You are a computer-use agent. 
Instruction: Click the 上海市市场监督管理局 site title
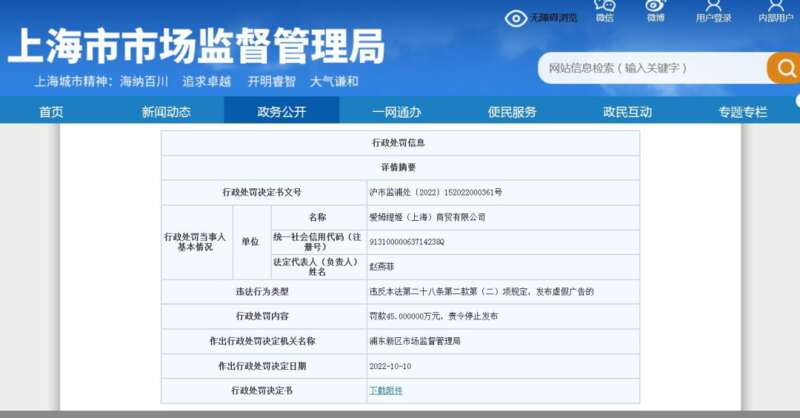pos(196,46)
